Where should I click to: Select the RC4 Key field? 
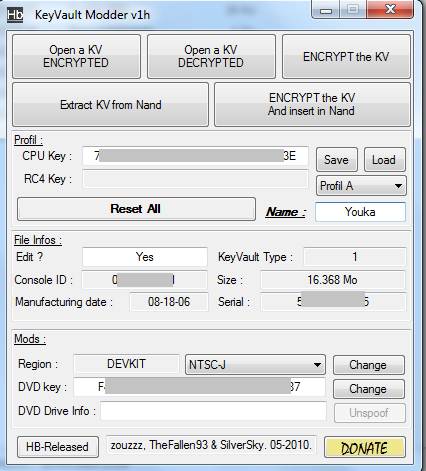pos(195,179)
